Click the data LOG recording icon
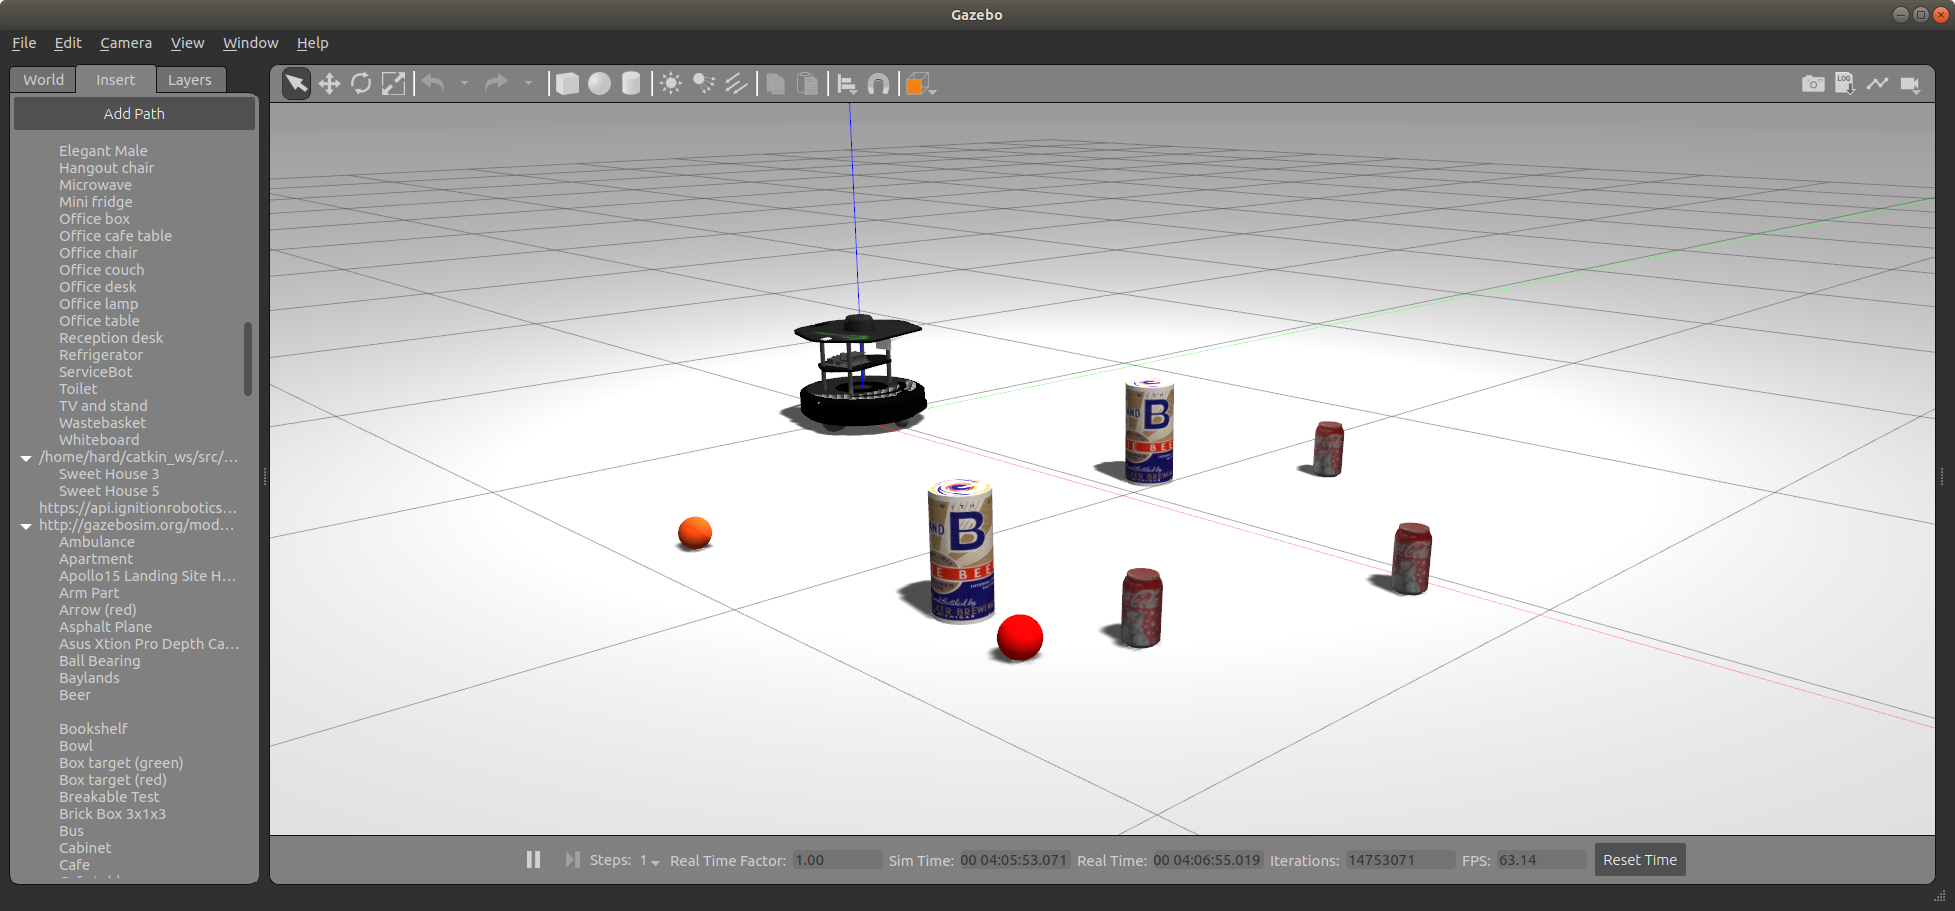Viewport: 1955px width, 911px height. tap(1845, 84)
